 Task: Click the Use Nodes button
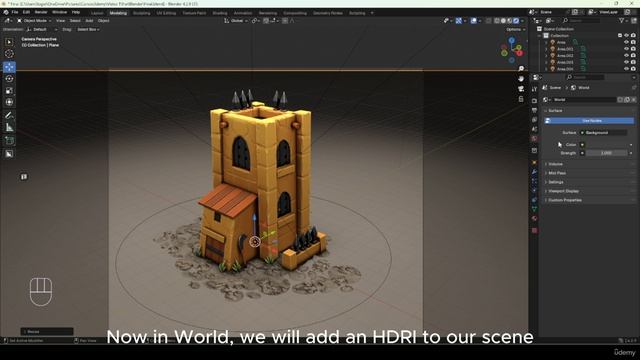click(589, 121)
